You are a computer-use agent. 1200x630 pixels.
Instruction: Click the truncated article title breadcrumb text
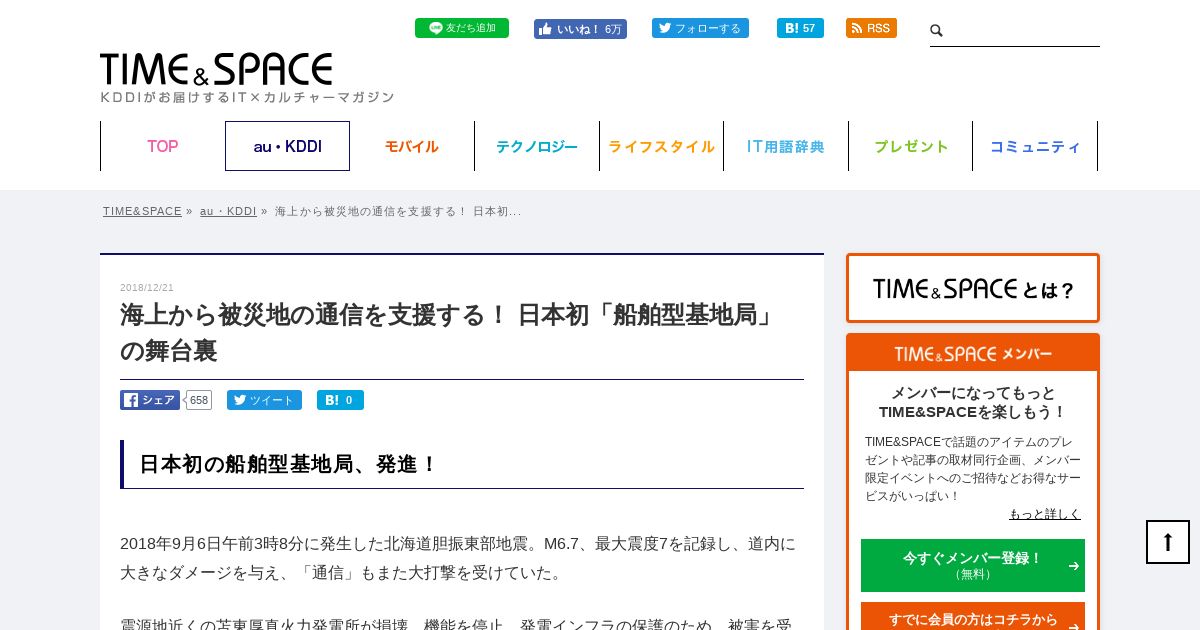[x=398, y=211]
